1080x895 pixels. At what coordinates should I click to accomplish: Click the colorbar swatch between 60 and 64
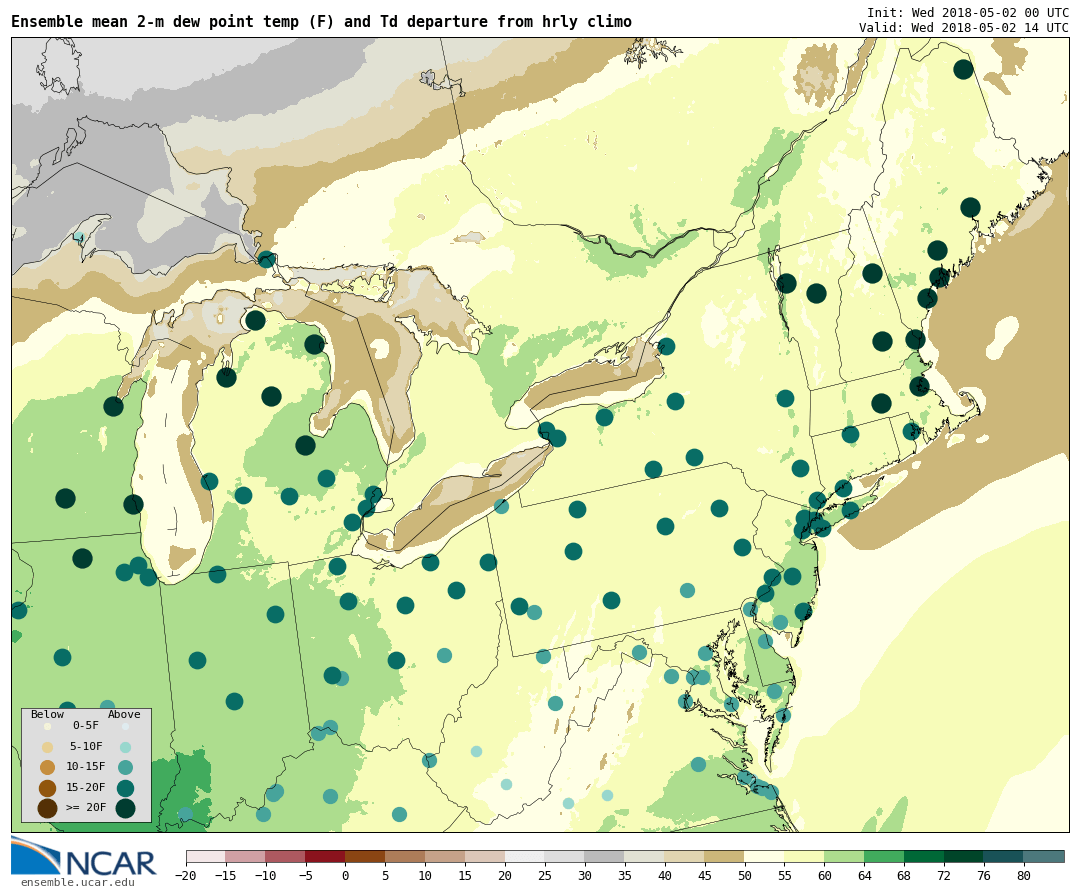844,856
